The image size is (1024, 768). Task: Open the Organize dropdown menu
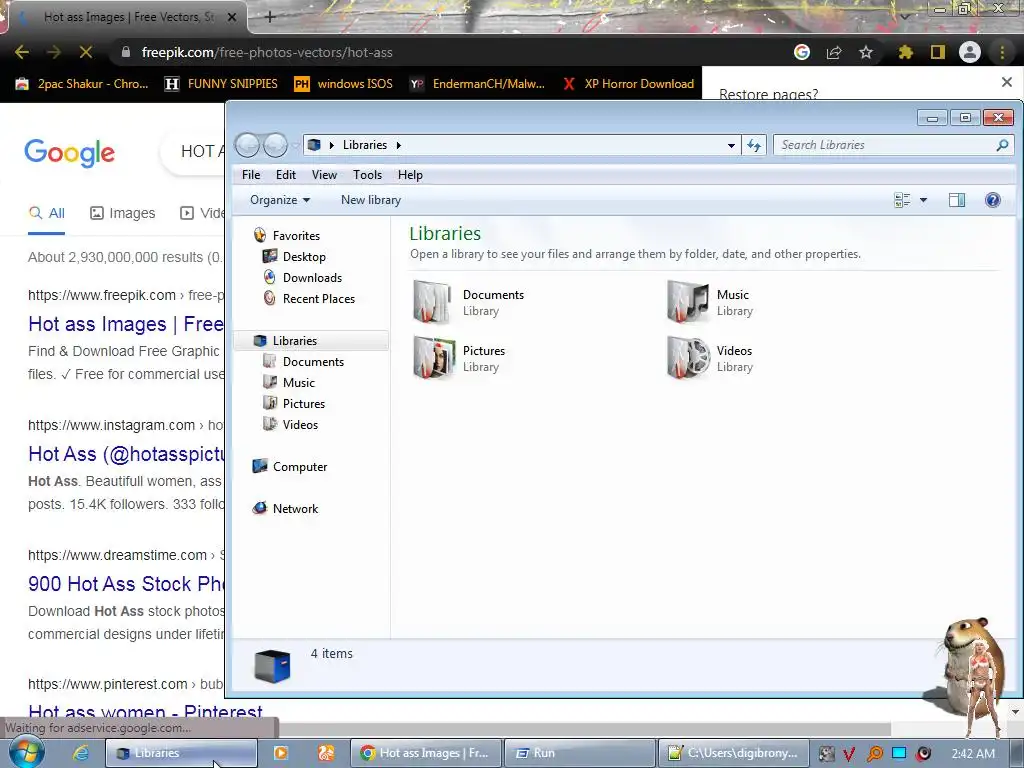(280, 200)
